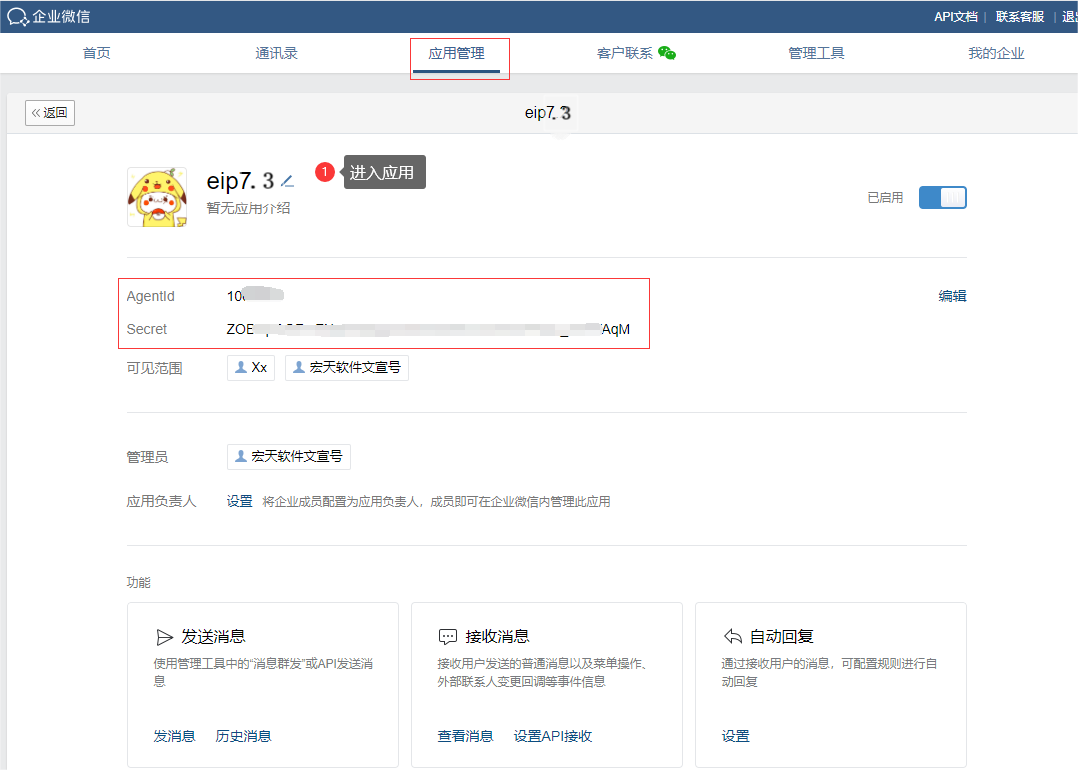
Task: Go to the 管理工具 tab
Action: [x=816, y=54]
